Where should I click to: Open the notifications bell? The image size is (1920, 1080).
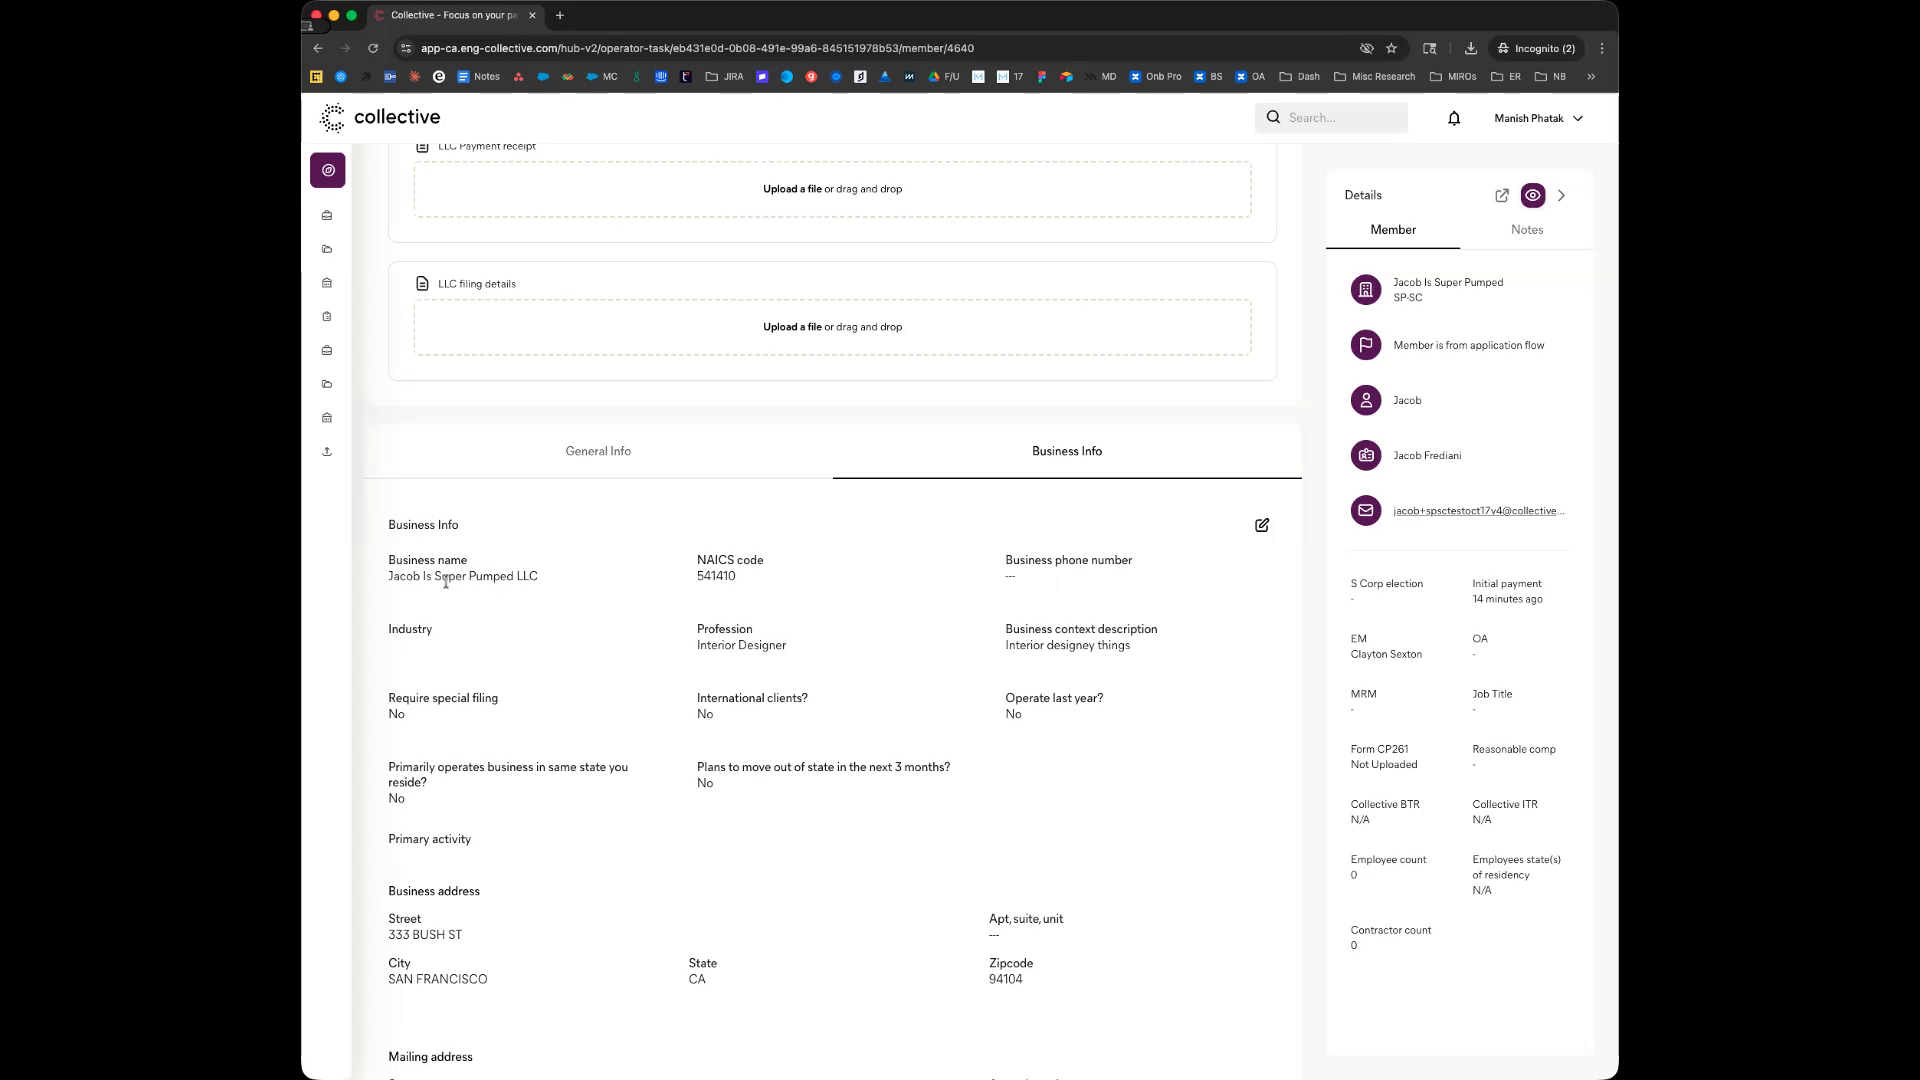click(1454, 118)
